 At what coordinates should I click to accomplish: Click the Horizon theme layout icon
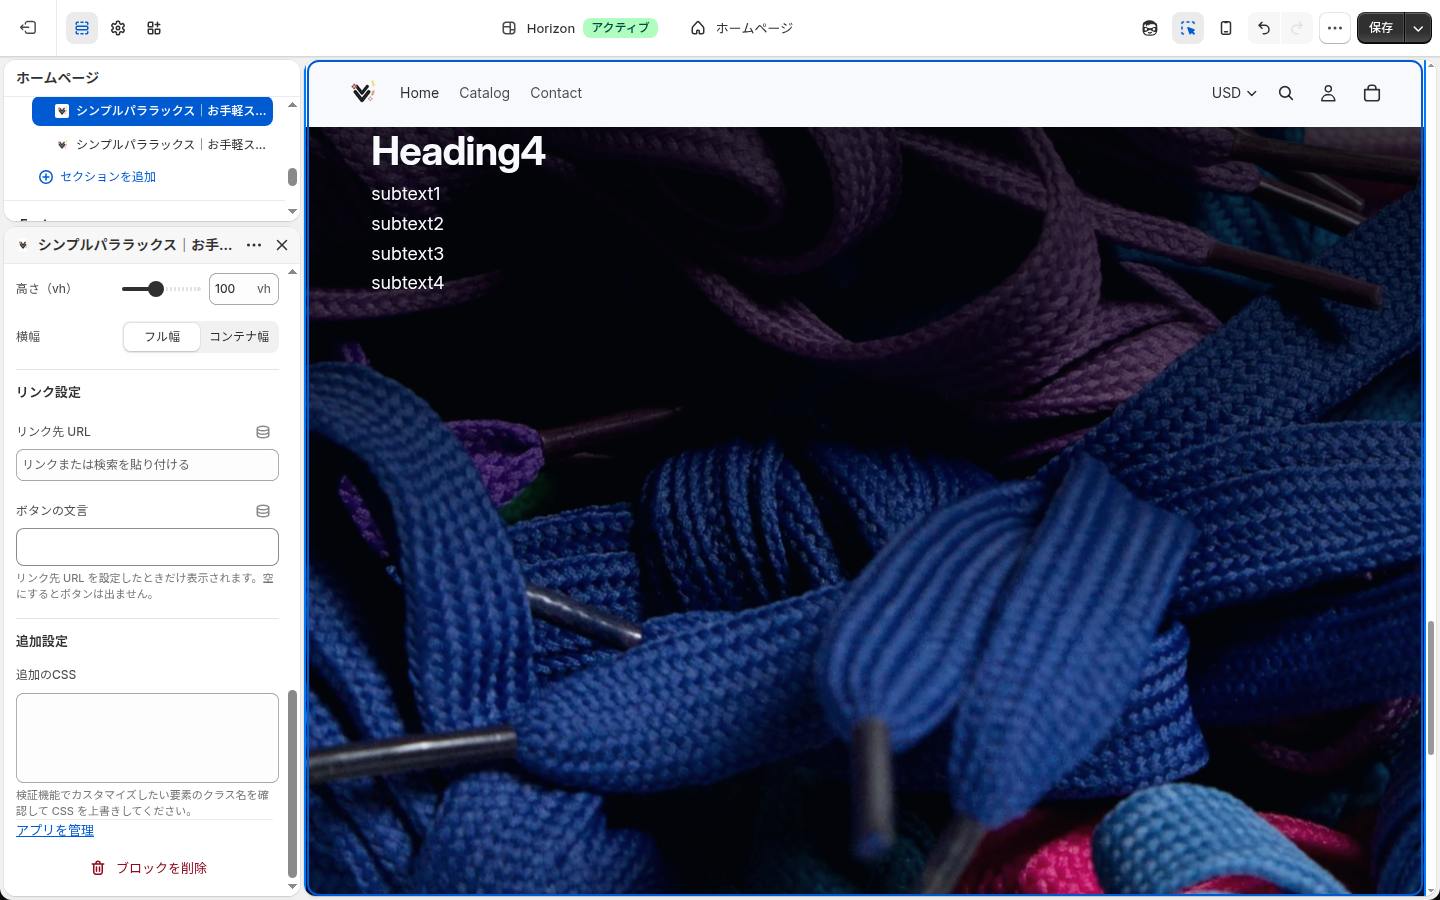click(x=509, y=28)
